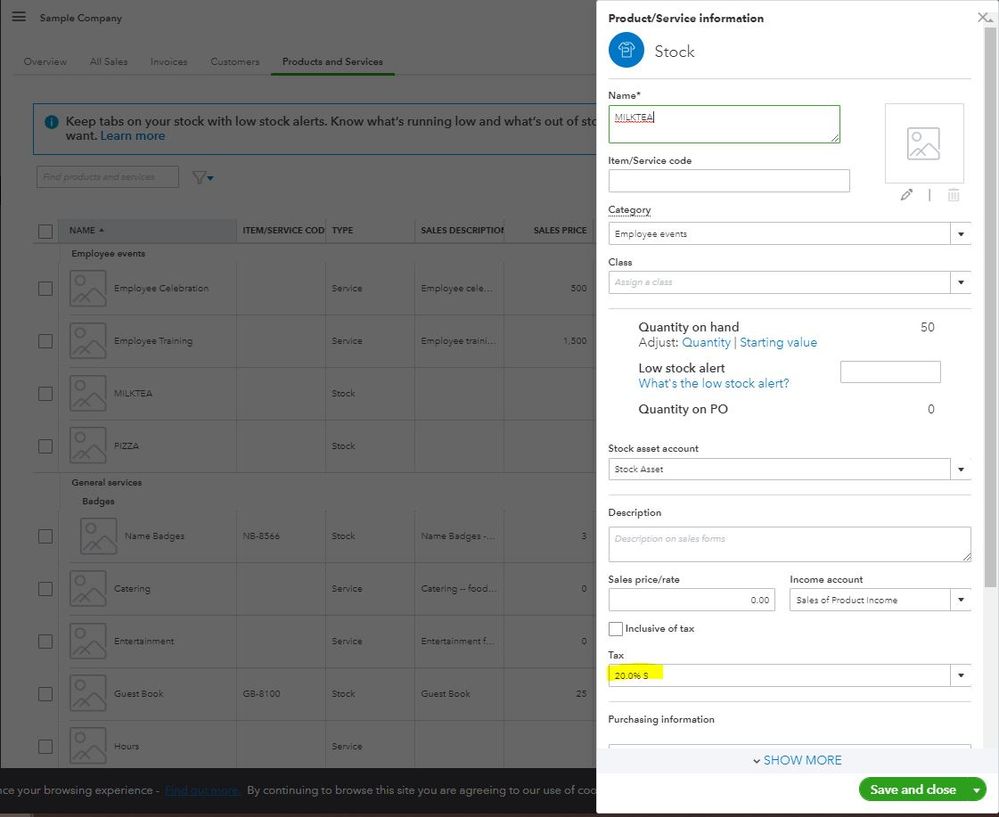Click Find products and services search box
Screen dimensions: 999x817
(x=108, y=177)
